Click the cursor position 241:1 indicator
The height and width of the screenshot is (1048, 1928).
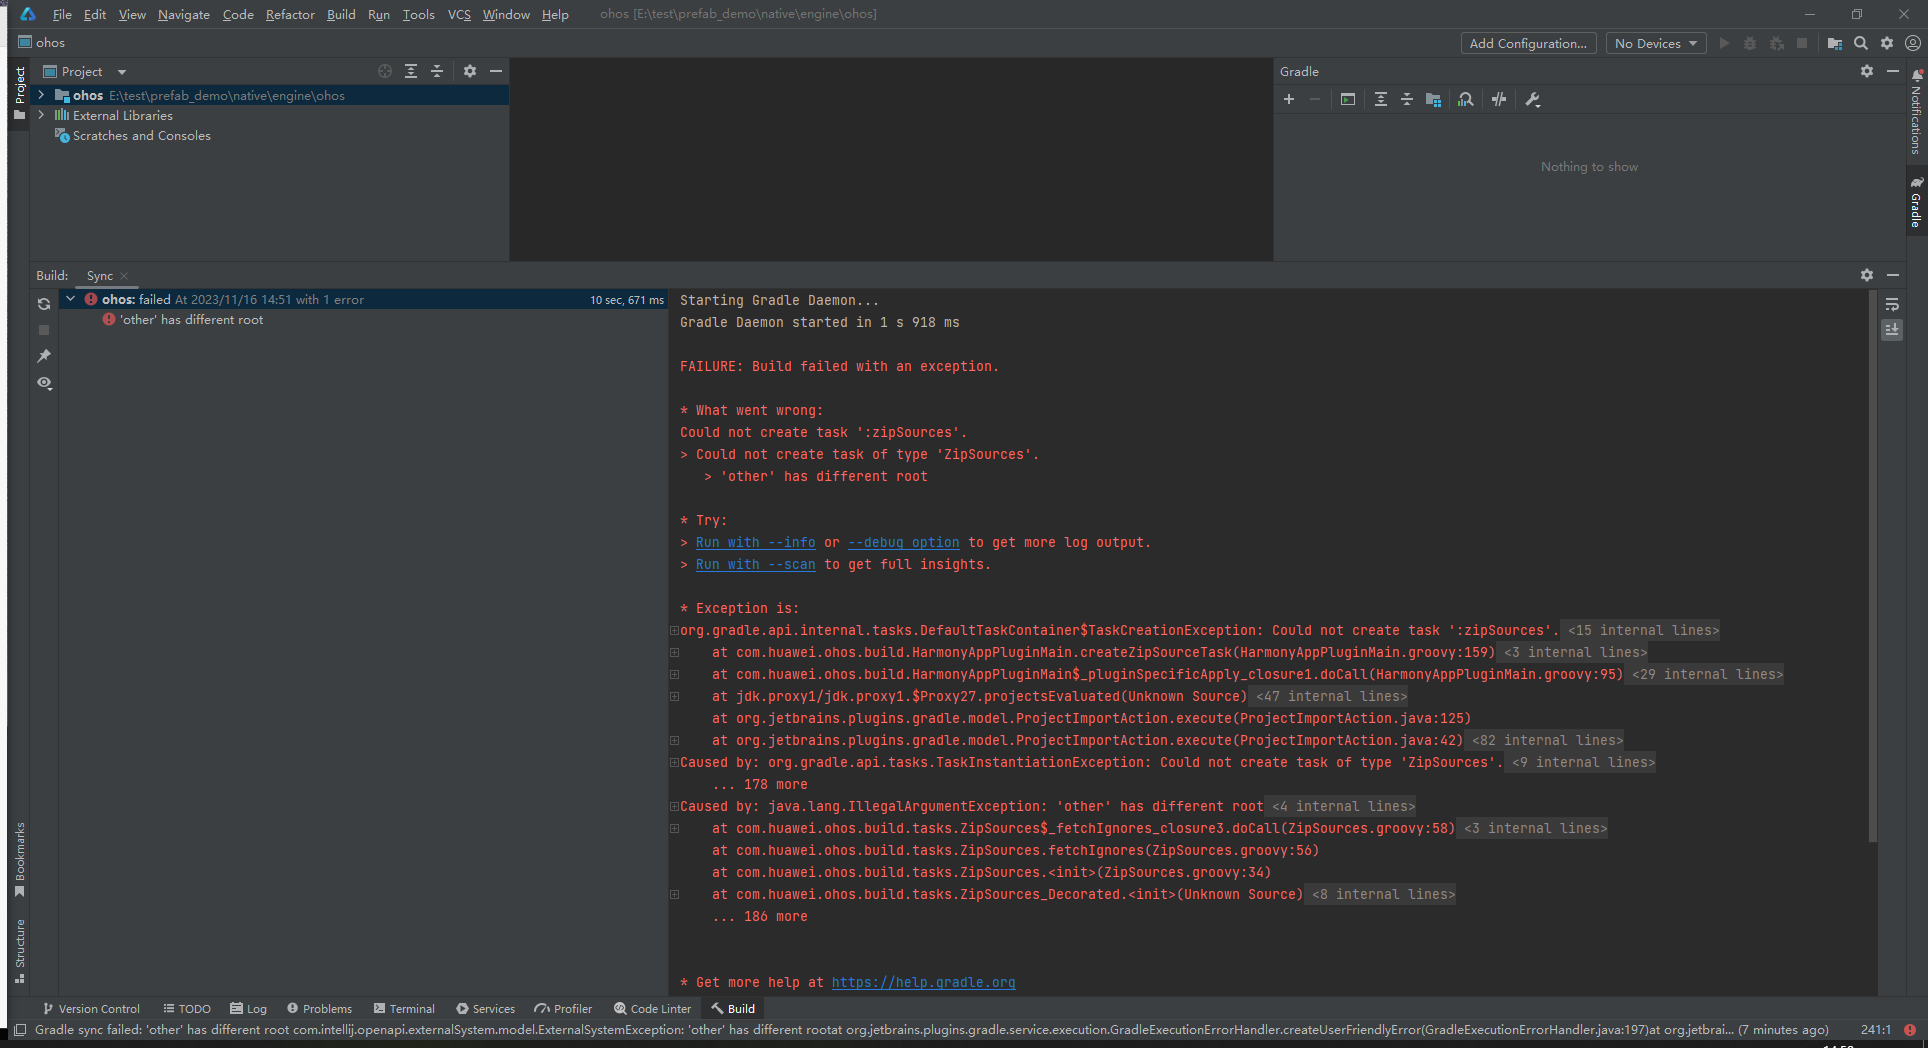tap(1876, 1030)
